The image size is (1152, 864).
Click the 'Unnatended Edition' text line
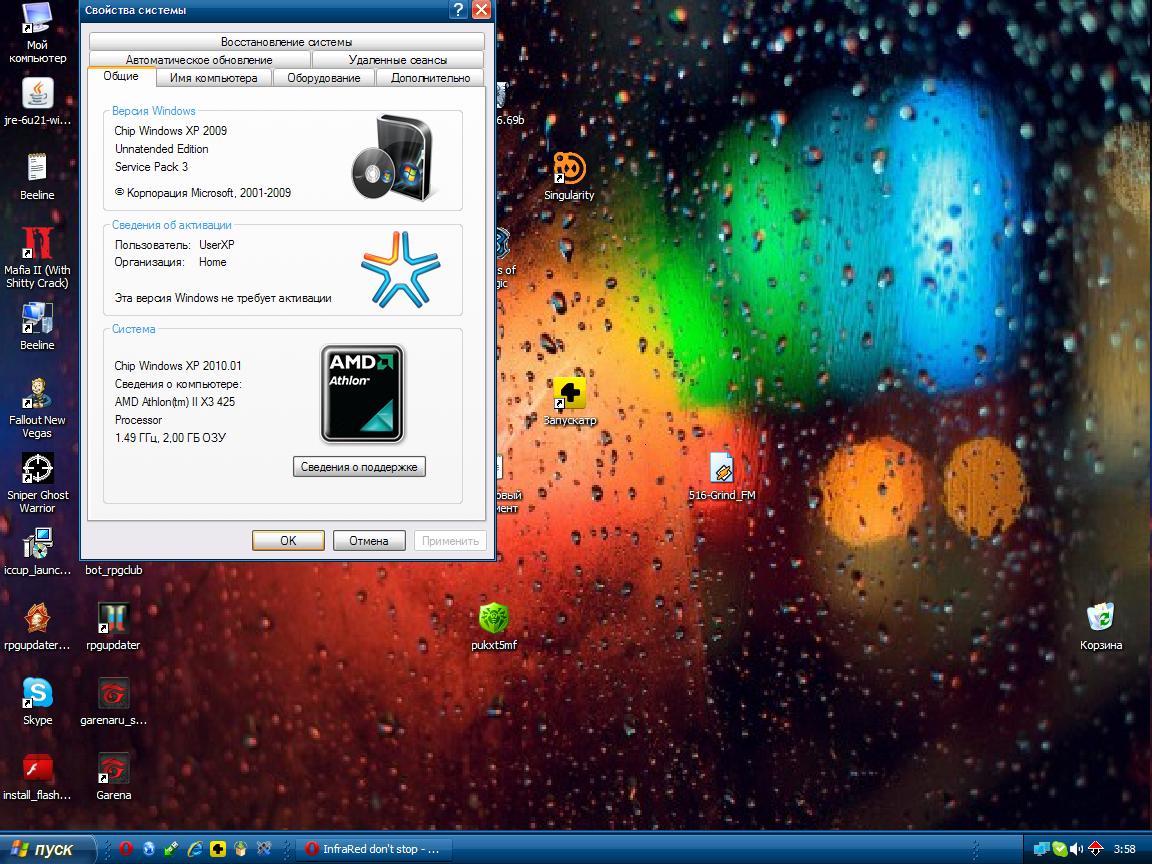(162, 148)
